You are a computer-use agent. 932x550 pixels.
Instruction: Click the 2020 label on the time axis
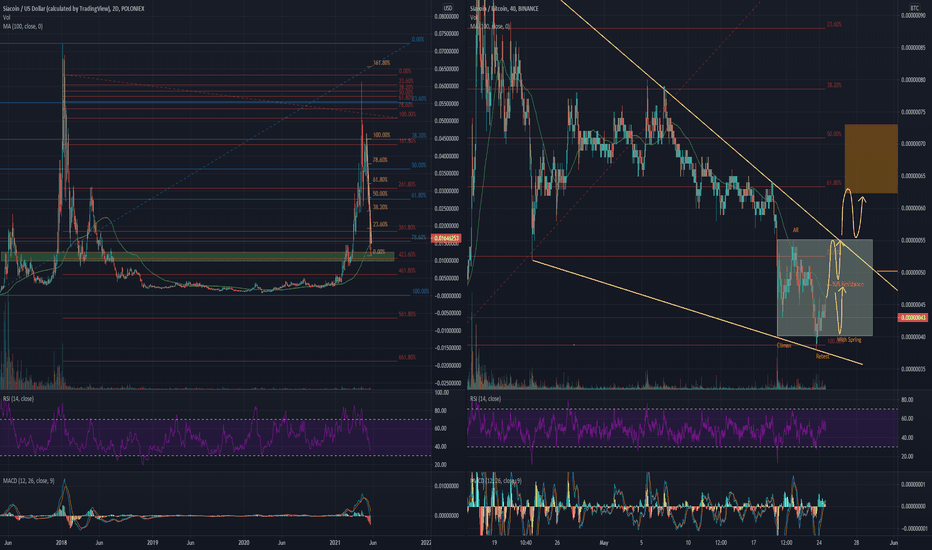click(244, 543)
